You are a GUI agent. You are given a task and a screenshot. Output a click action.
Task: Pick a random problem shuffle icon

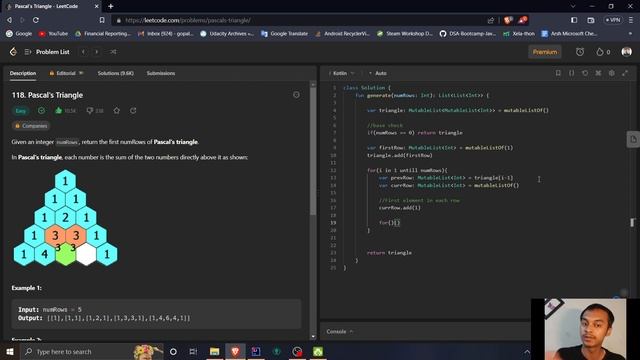113,52
